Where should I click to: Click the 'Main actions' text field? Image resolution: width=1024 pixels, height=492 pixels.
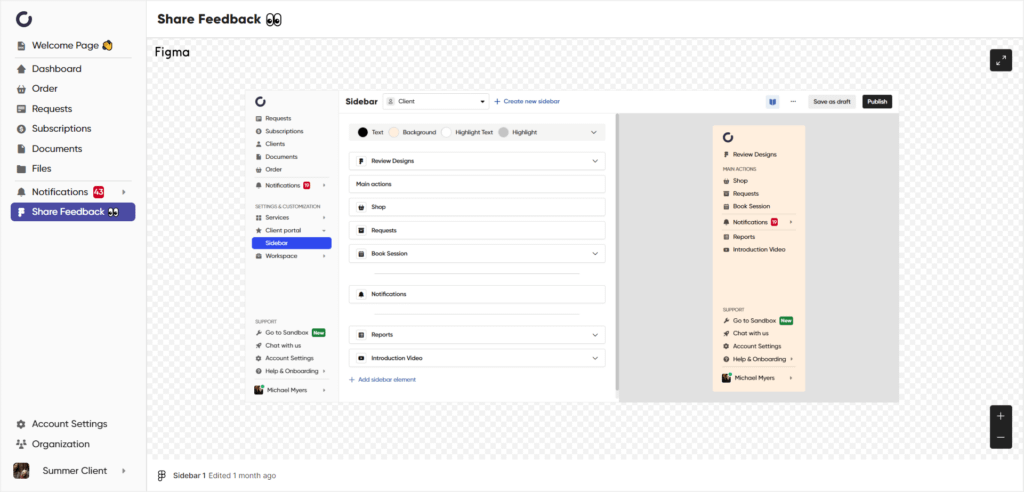click(x=477, y=184)
